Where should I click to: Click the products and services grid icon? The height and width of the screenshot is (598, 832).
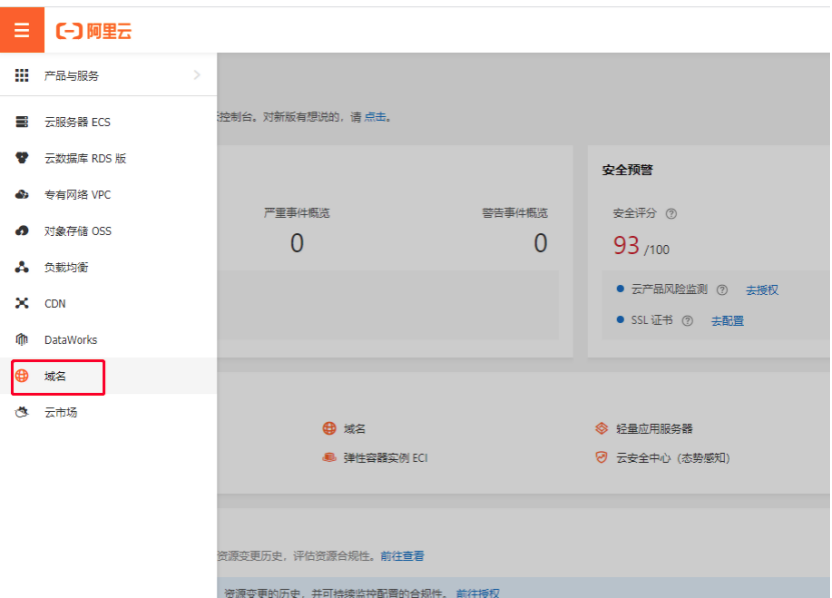[22, 75]
